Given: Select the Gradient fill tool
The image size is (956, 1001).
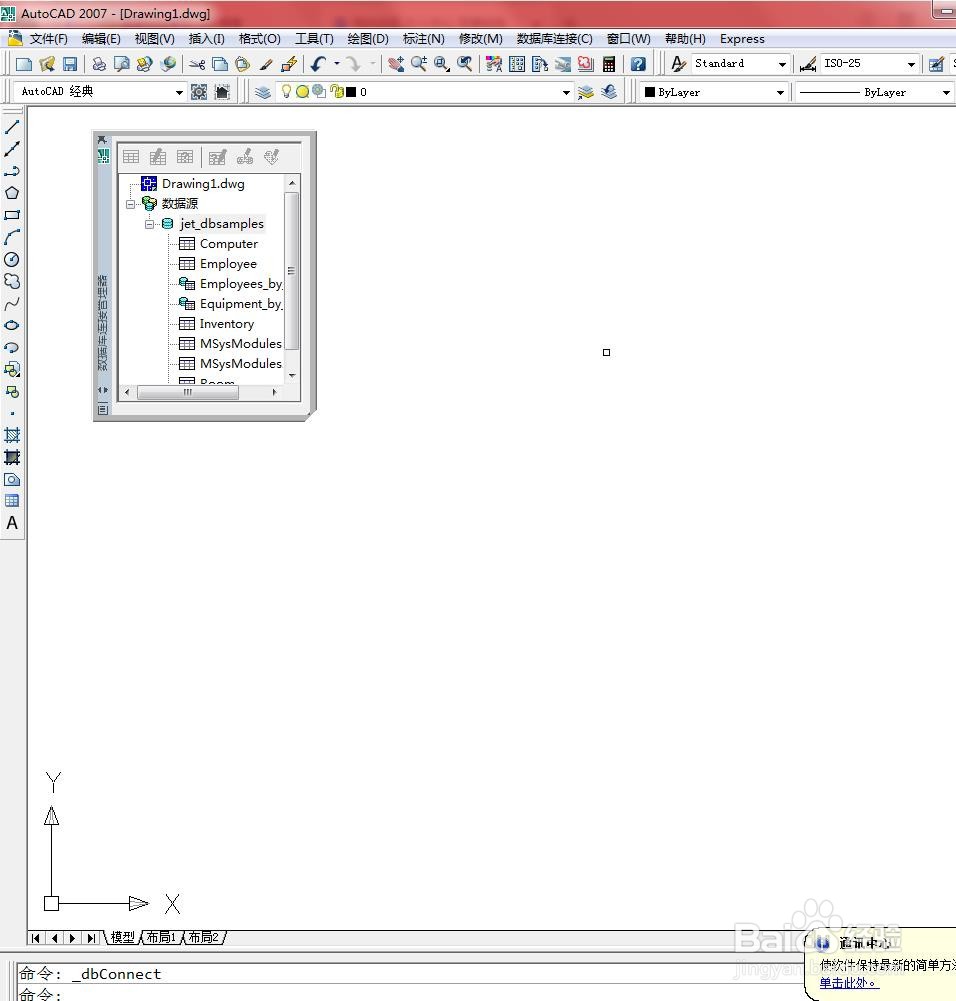Looking at the screenshot, I should (x=12, y=457).
